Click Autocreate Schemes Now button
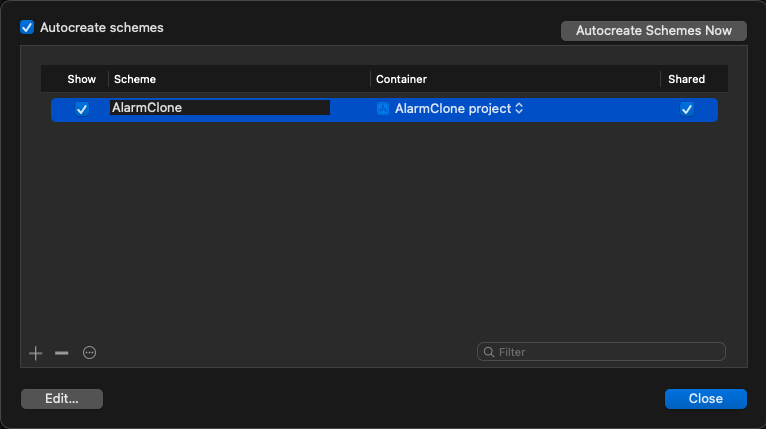This screenshot has height=429, width=766. [654, 31]
